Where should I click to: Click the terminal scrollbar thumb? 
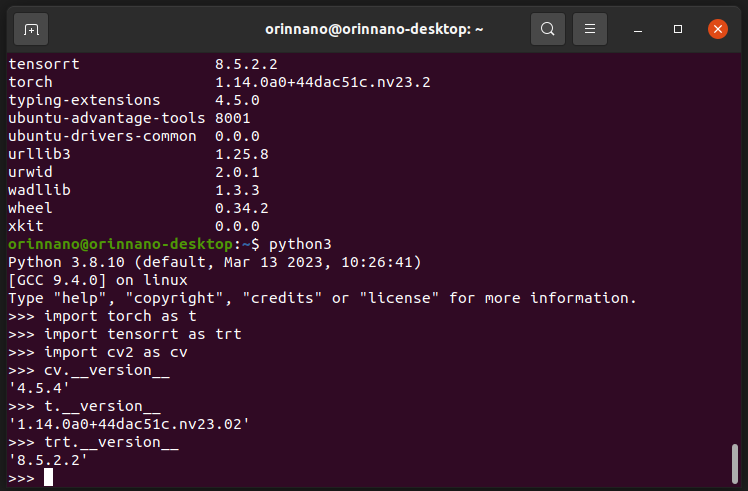[x=737, y=463]
